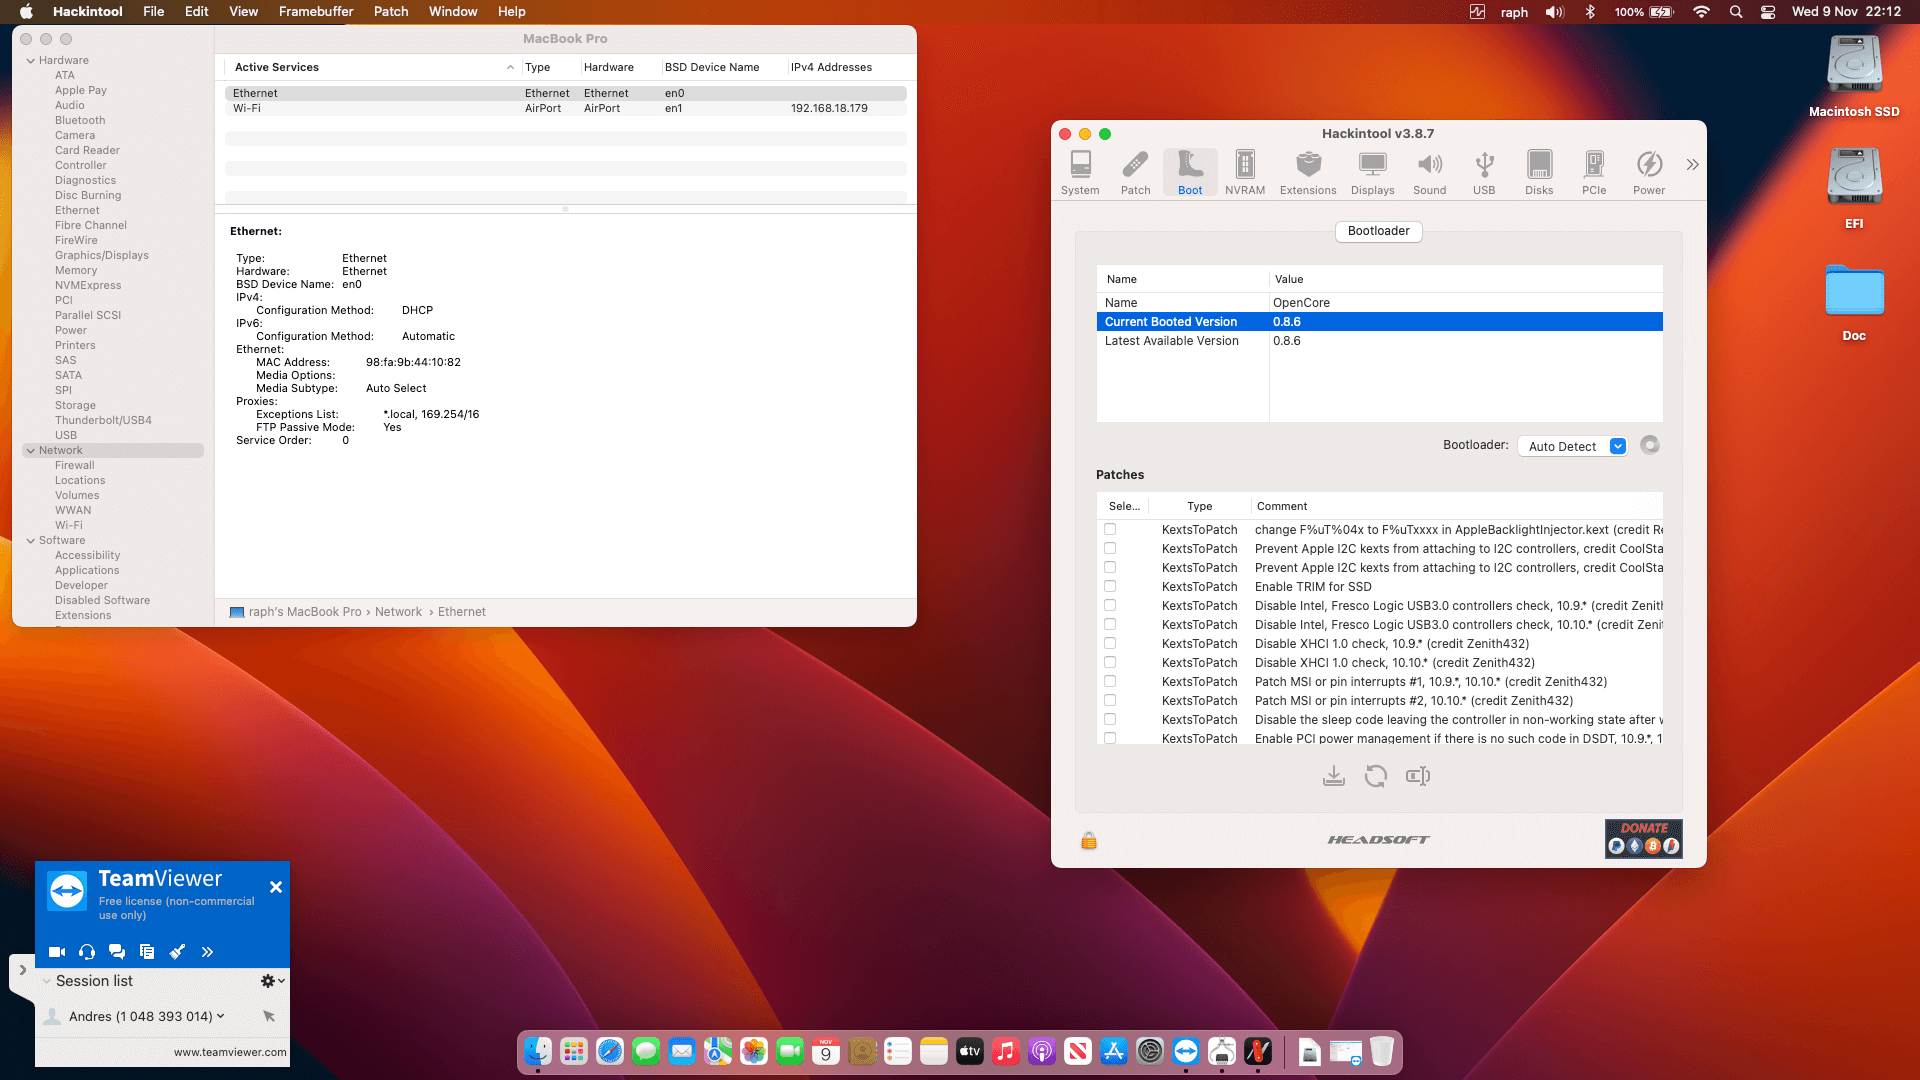Select Wi-Fi under Network in sidebar
This screenshot has width=1920, height=1080.
click(x=69, y=525)
